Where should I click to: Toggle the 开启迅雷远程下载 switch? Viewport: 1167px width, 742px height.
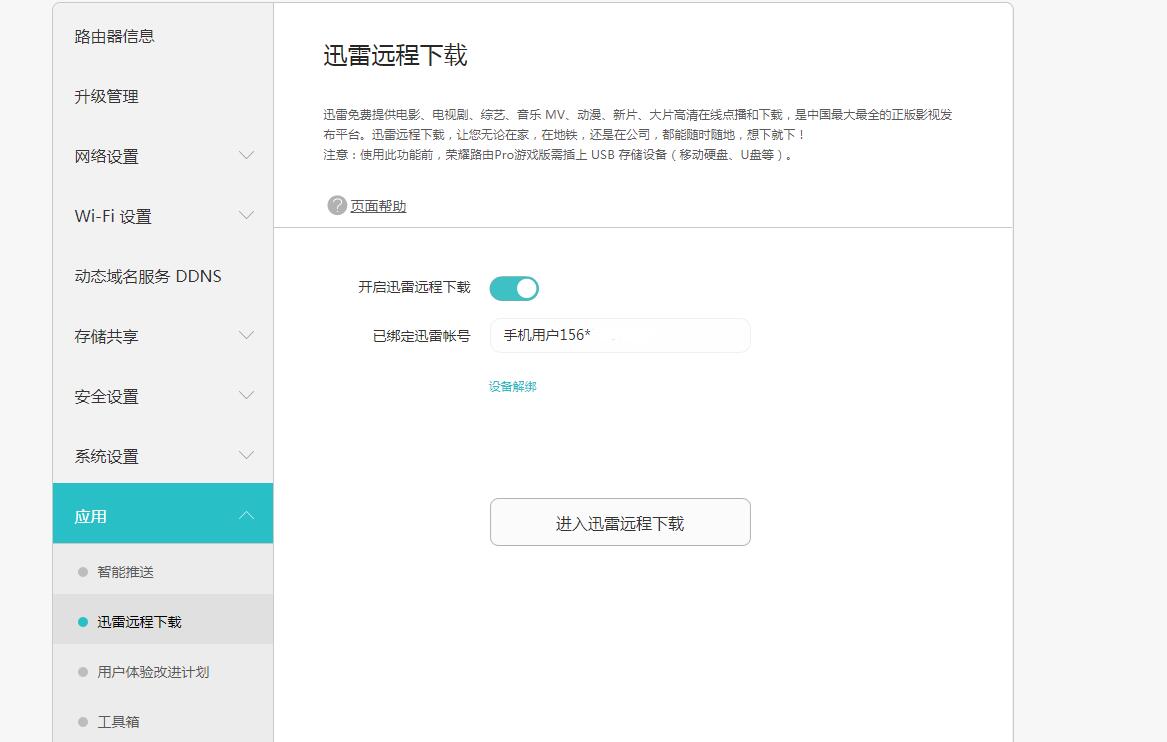(514, 288)
